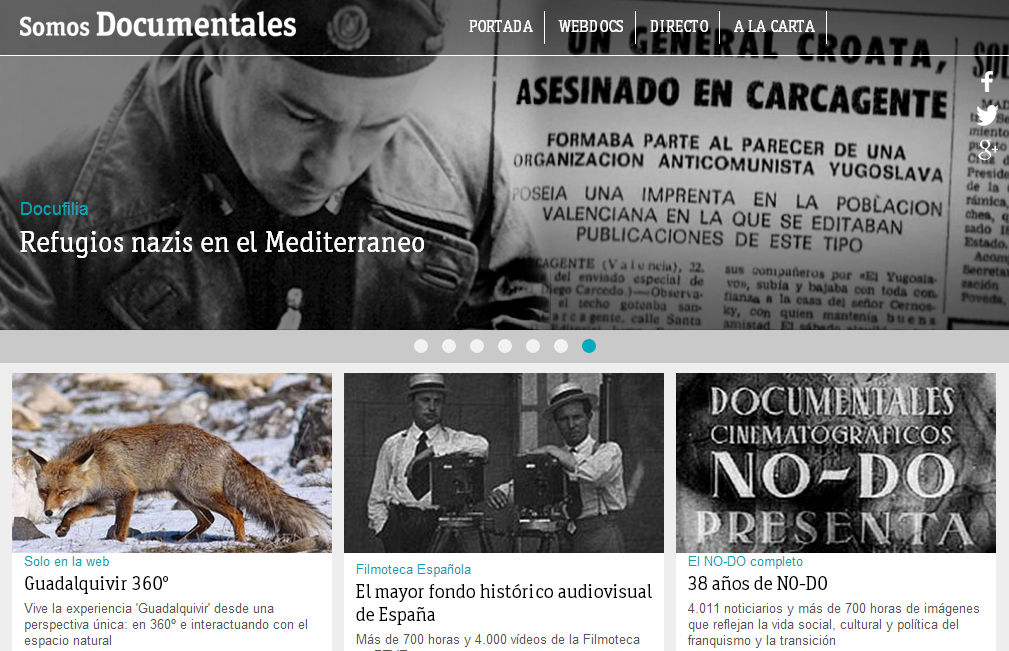Open 'Refugios nazis en el Mediterraneo' headline
The image size is (1009, 651).
pyautogui.click(x=222, y=242)
